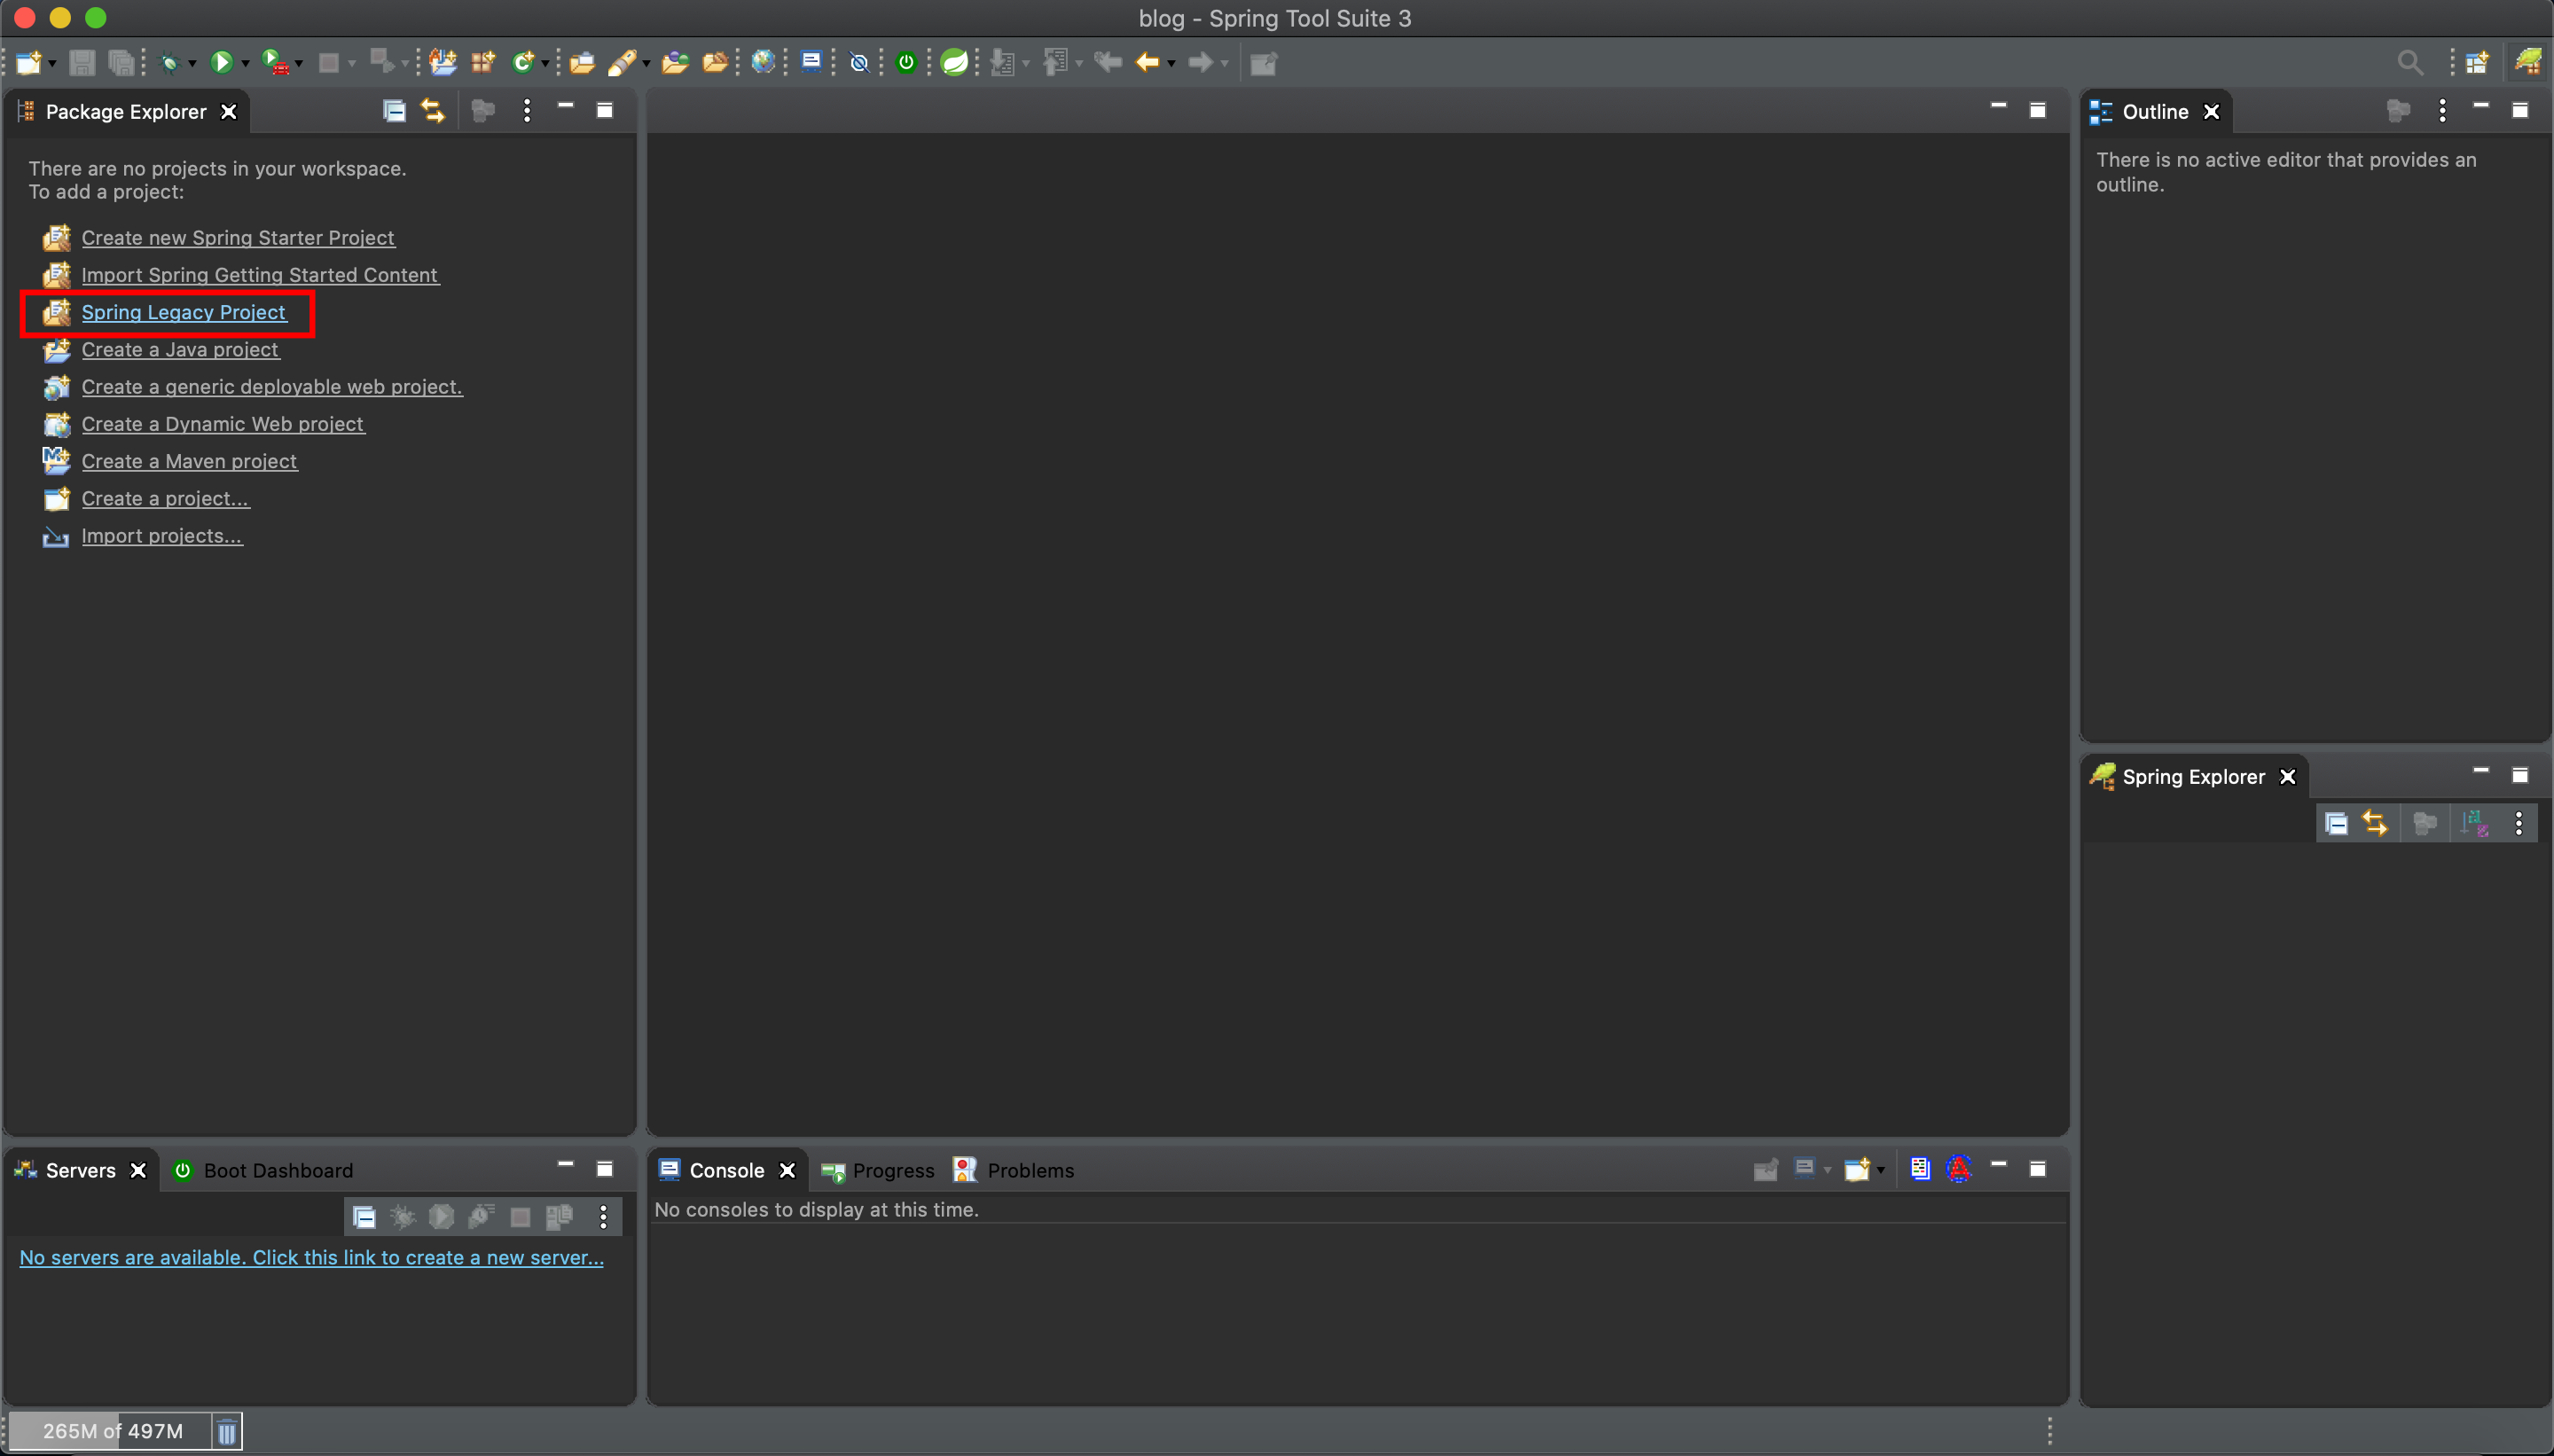Viewport: 2554px width, 1456px height.
Task: Click the toolbar search magnifier icon
Action: pyautogui.click(x=2410, y=63)
